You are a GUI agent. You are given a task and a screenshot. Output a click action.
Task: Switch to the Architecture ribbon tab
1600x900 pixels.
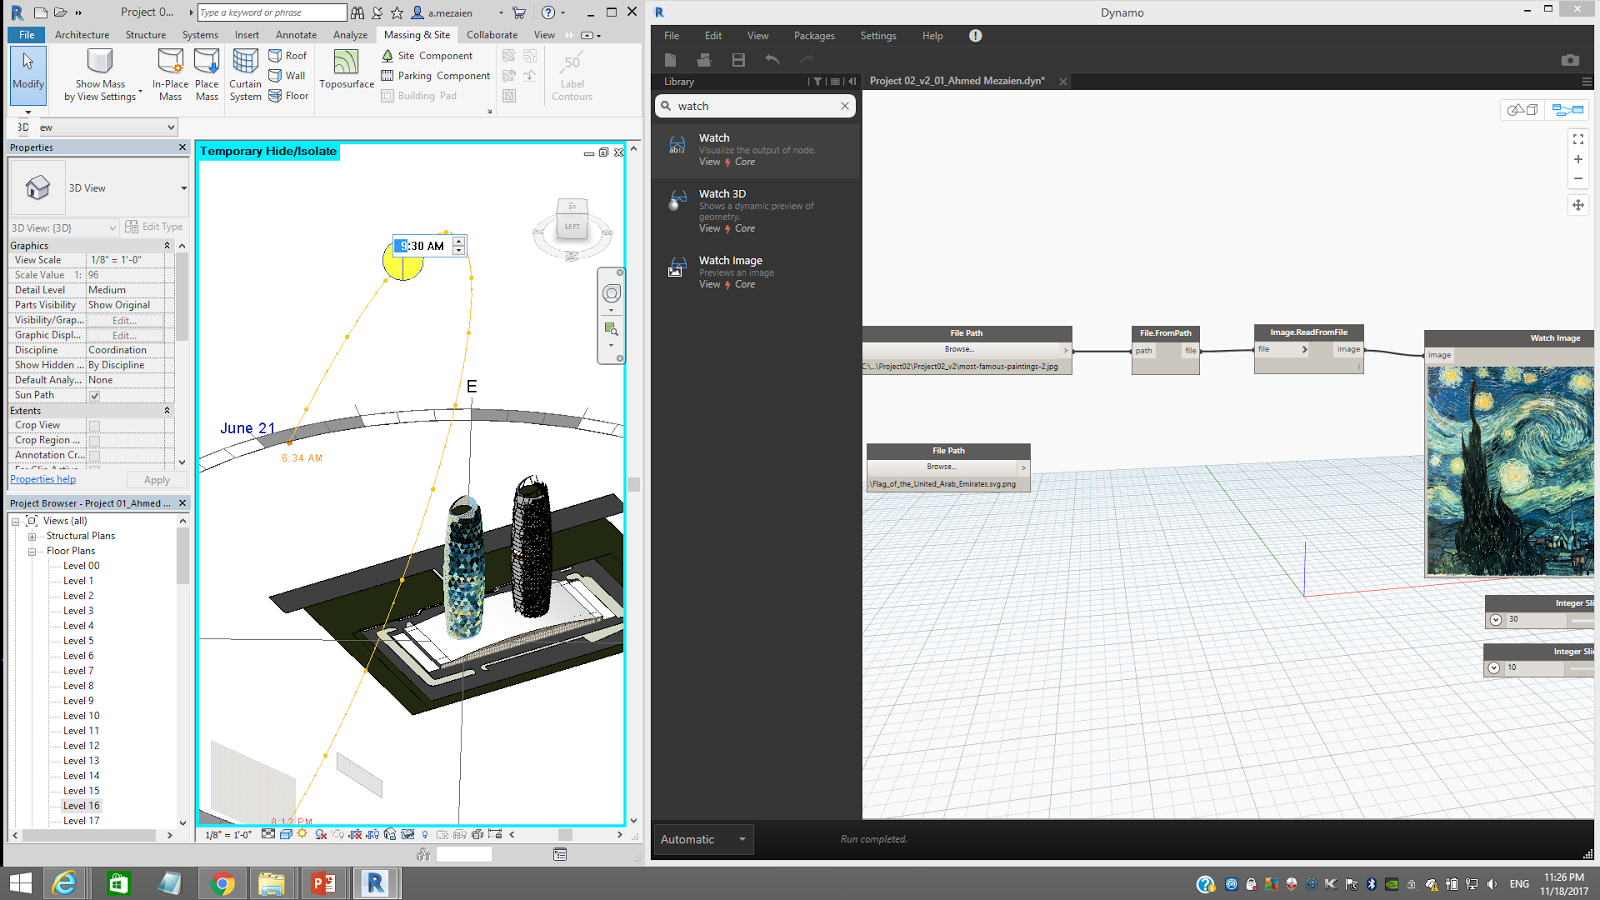tap(81, 34)
